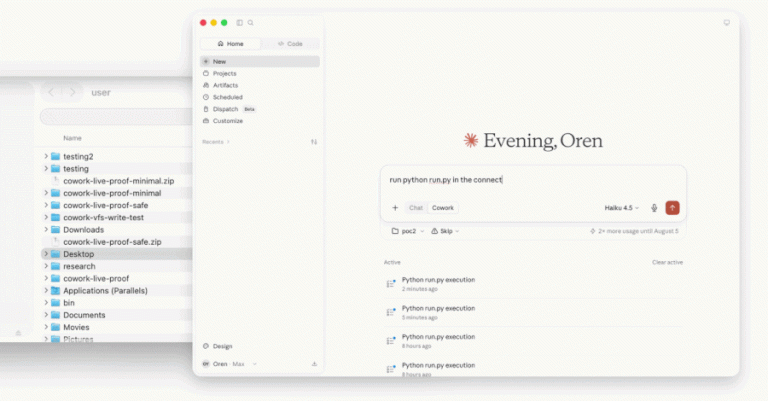Switch to the Home tab

[230, 44]
